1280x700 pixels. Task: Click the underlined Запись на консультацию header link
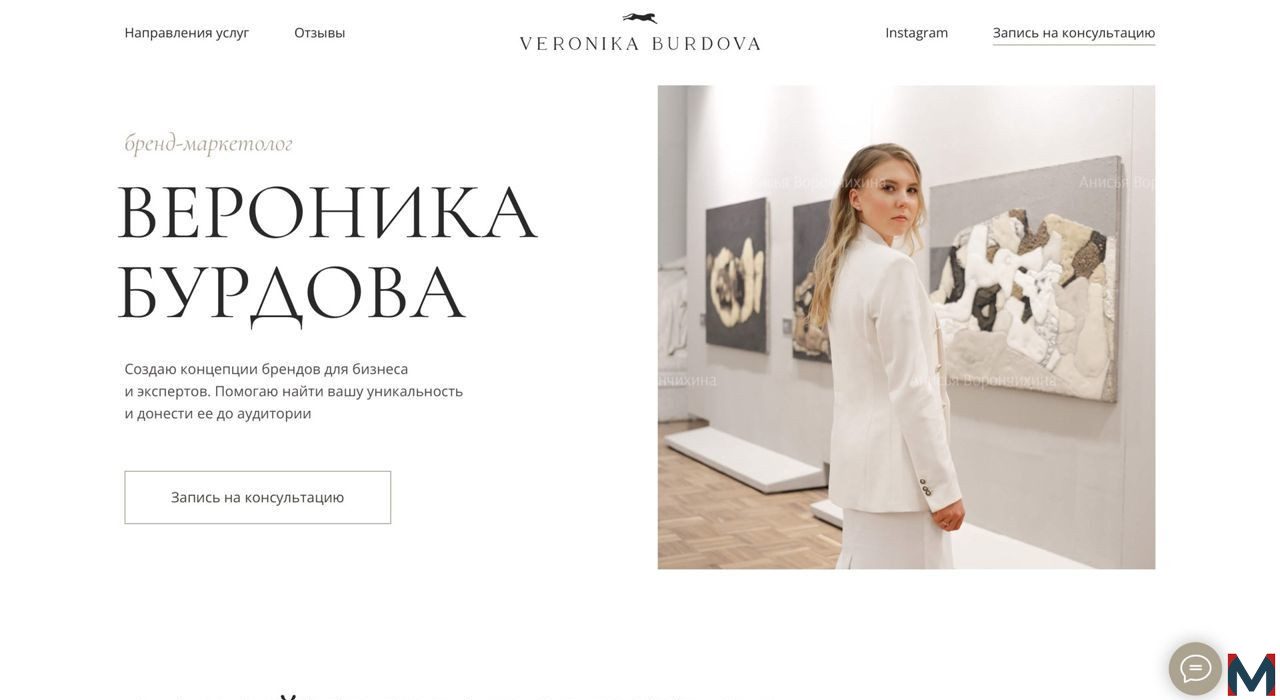[1074, 33]
